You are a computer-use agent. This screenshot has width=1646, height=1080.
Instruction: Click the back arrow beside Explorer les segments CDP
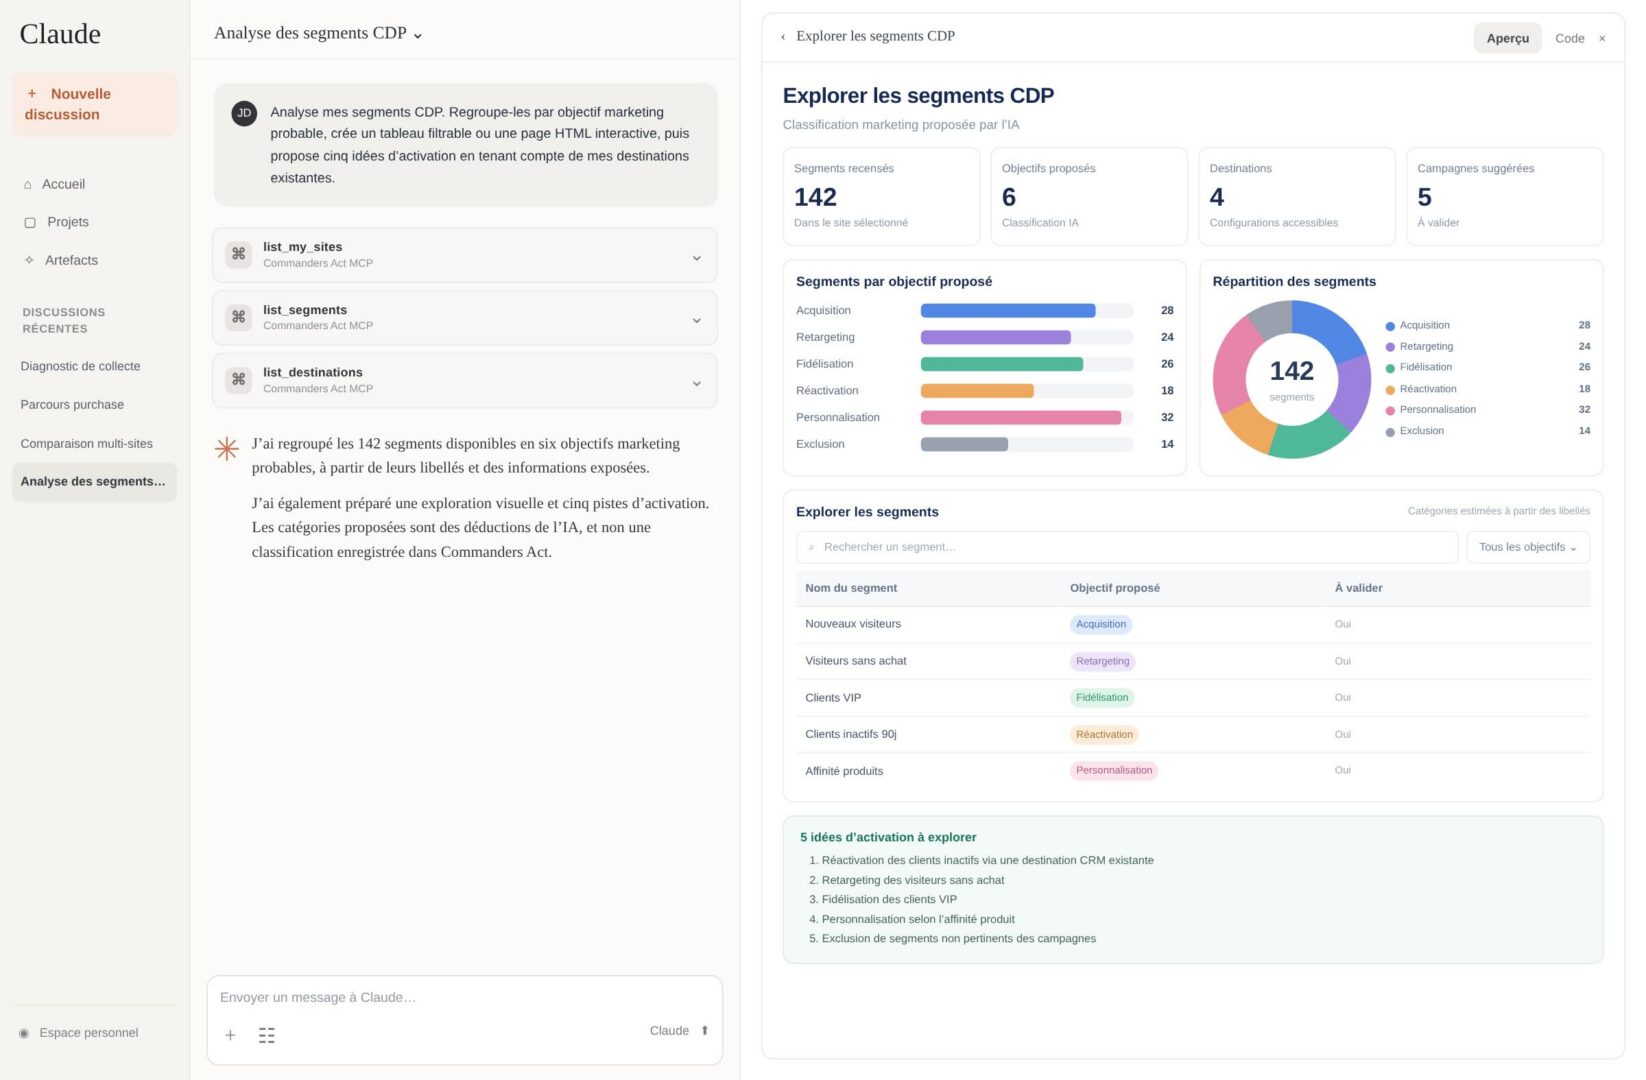coord(783,37)
